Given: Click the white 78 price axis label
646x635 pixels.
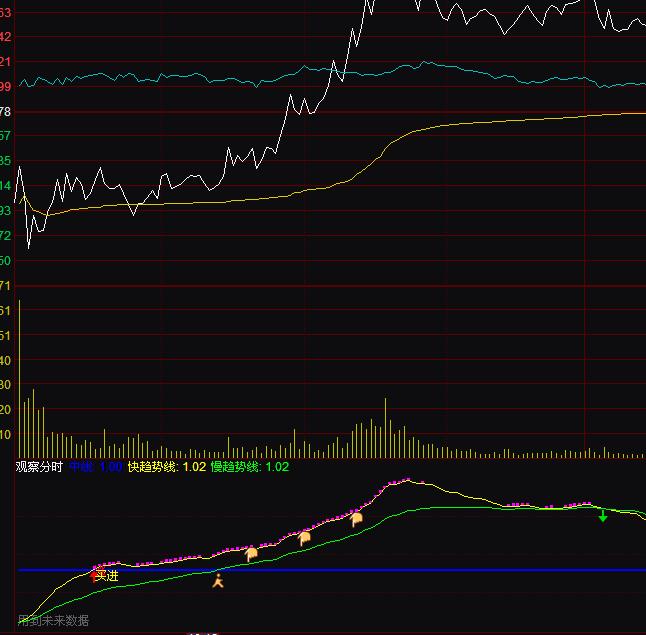Looking at the screenshot, I should [6, 111].
